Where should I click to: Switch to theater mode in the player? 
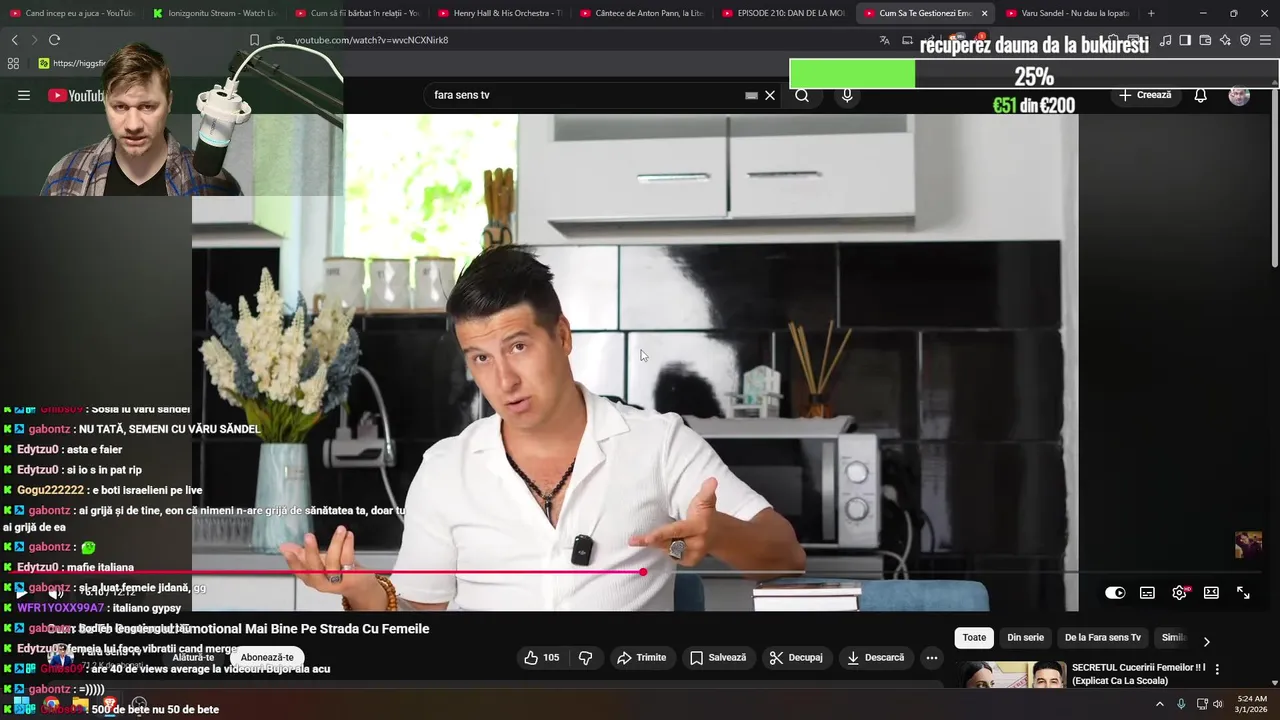1211,592
